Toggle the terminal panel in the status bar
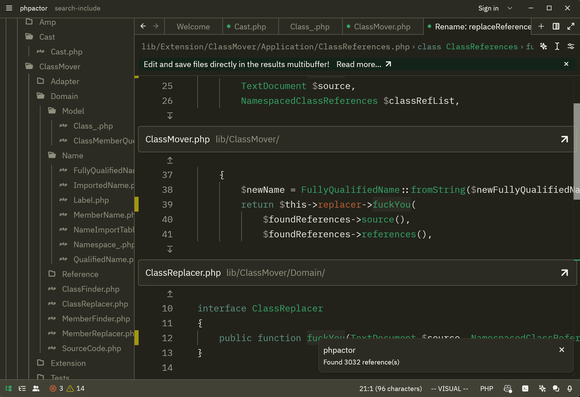This screenshot has height=397, width=580. click(x=525, y=388)
